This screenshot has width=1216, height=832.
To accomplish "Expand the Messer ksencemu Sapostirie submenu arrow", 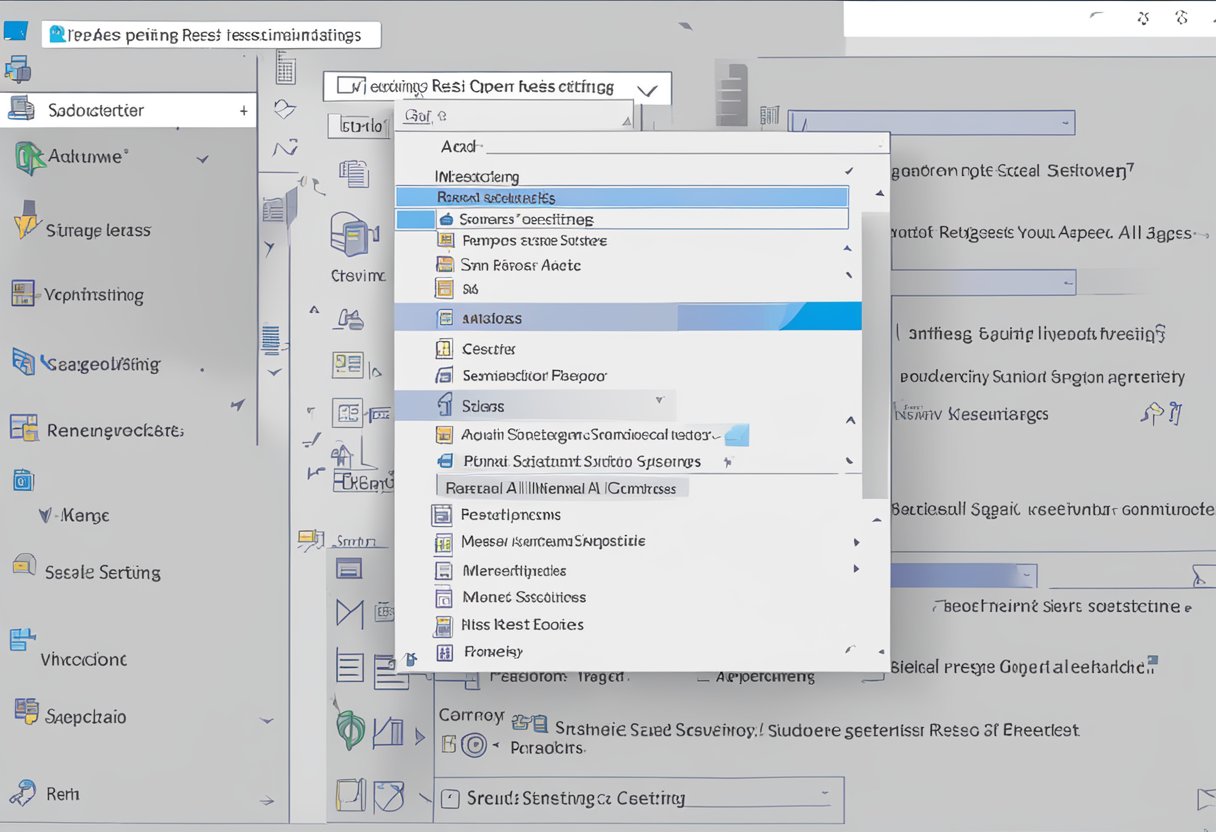I will (856, 542).
